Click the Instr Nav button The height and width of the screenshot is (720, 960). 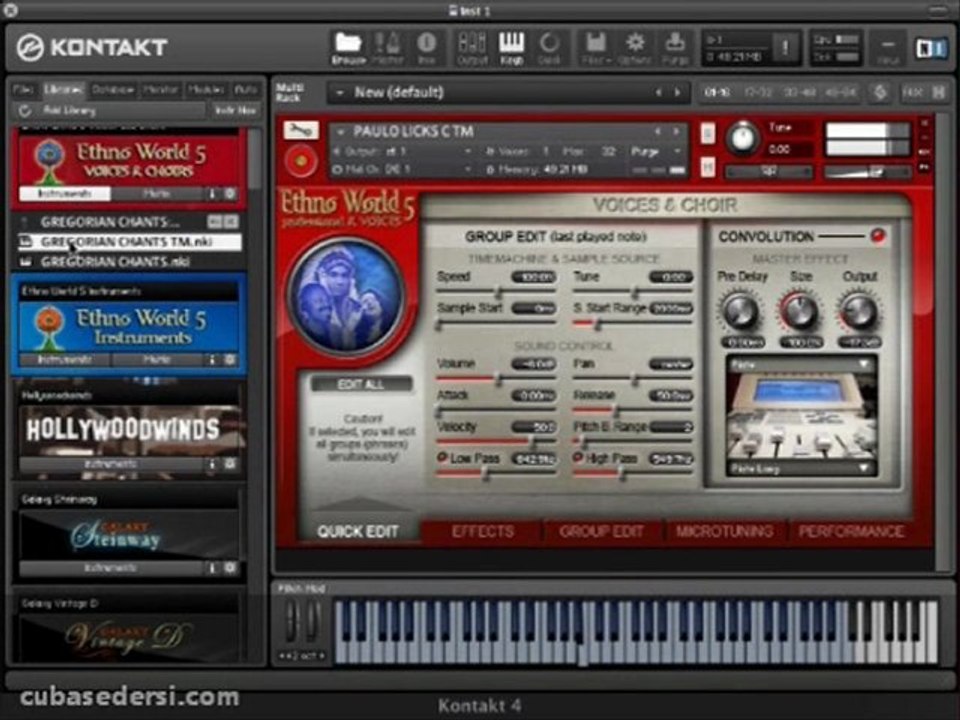(236, 111)
